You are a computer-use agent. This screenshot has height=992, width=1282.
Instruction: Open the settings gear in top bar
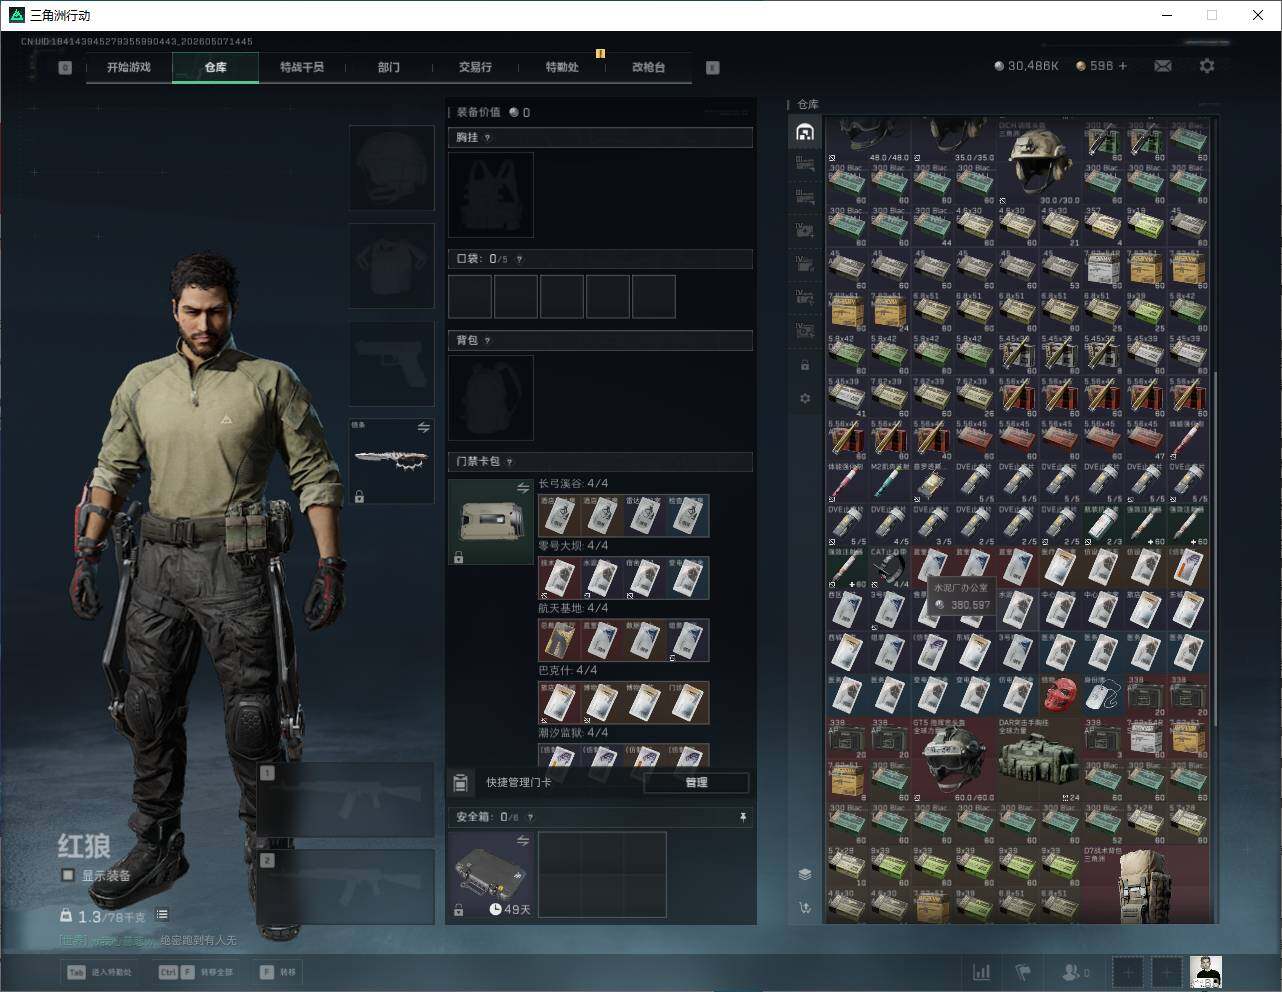pos(1207,66)
